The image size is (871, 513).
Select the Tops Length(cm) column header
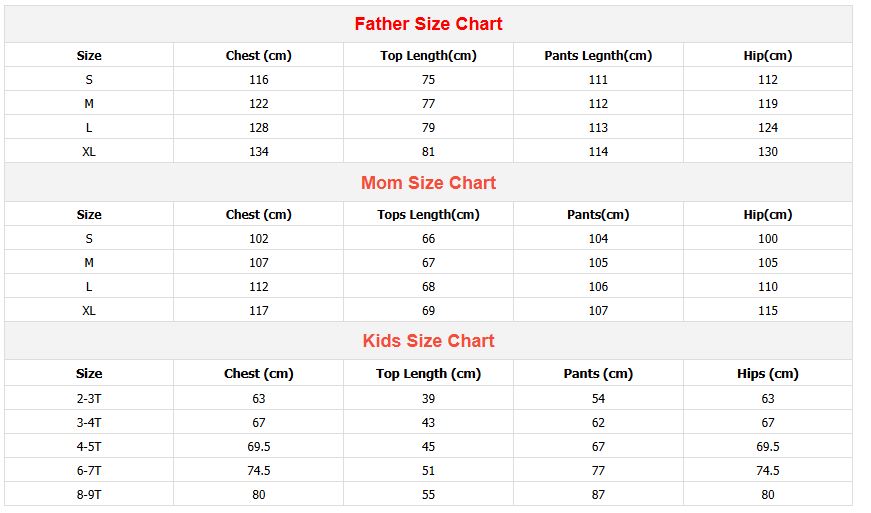[x=428, y=215]
